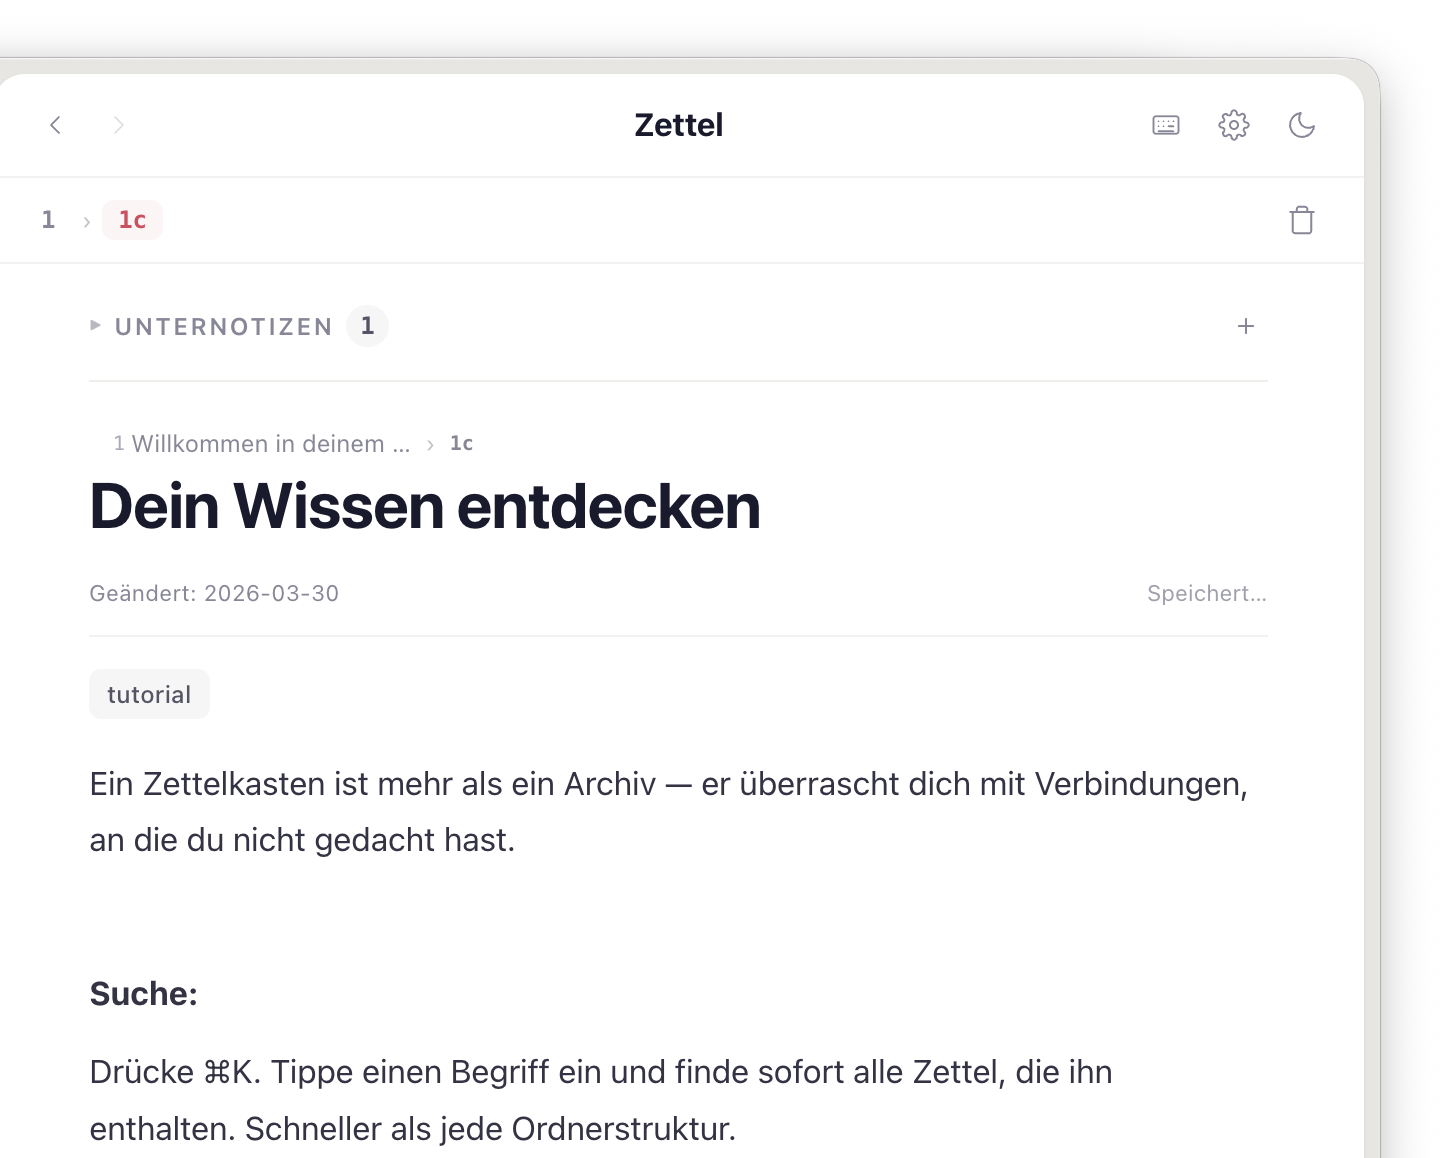Delete the note with the trash icon

[x=1302, y=220]
